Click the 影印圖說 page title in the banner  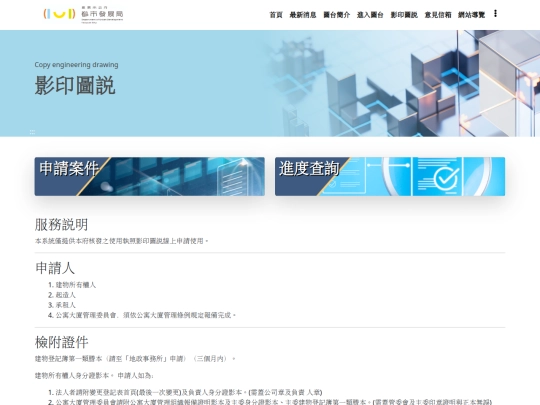tap(75, 85)
